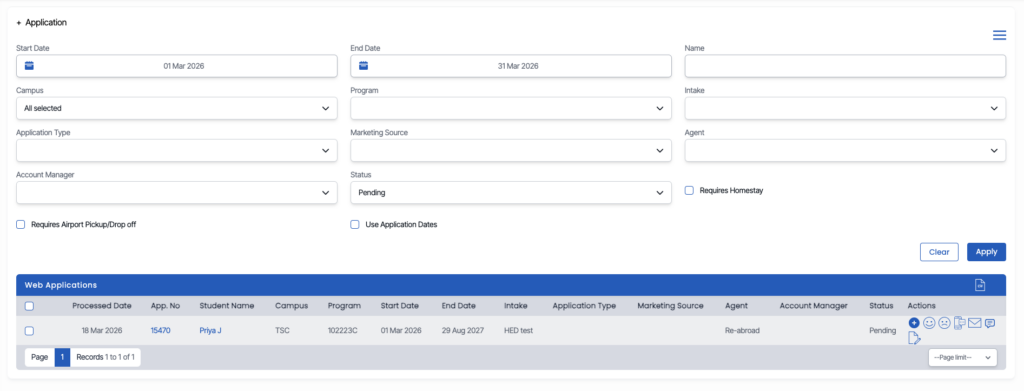Click the edit document icon for Priya J

click(x=914, y=337)
